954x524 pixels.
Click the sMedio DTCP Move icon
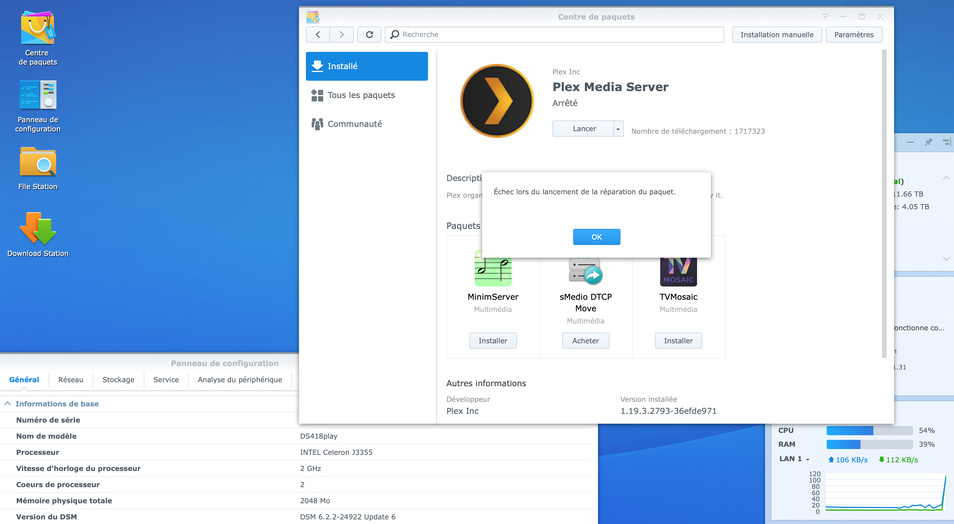585,271
